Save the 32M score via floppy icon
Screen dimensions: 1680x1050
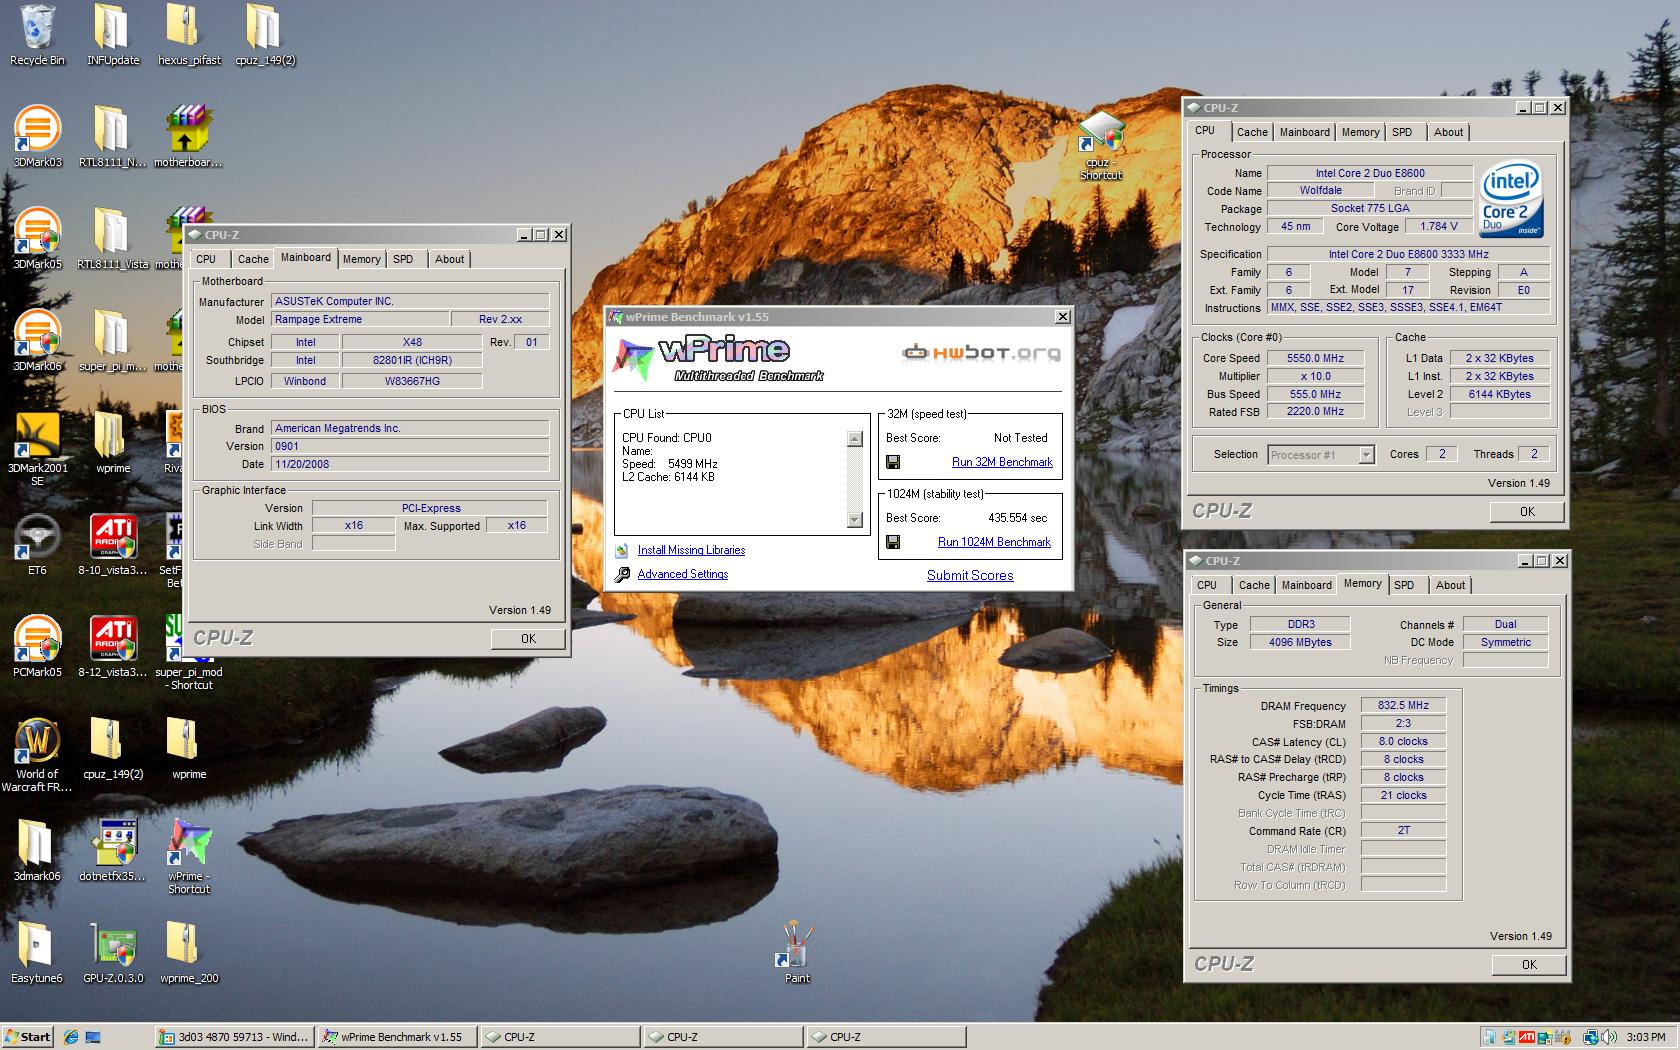(x=893, y=462)
